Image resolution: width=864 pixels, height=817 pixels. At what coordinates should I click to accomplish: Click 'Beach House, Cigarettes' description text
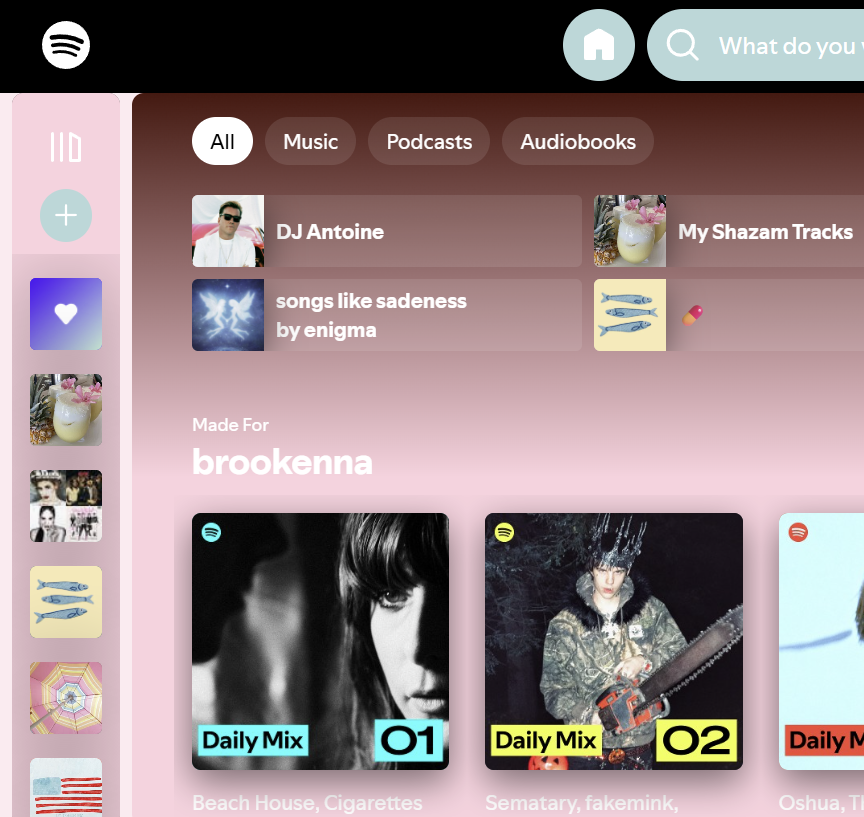(307, 803)
